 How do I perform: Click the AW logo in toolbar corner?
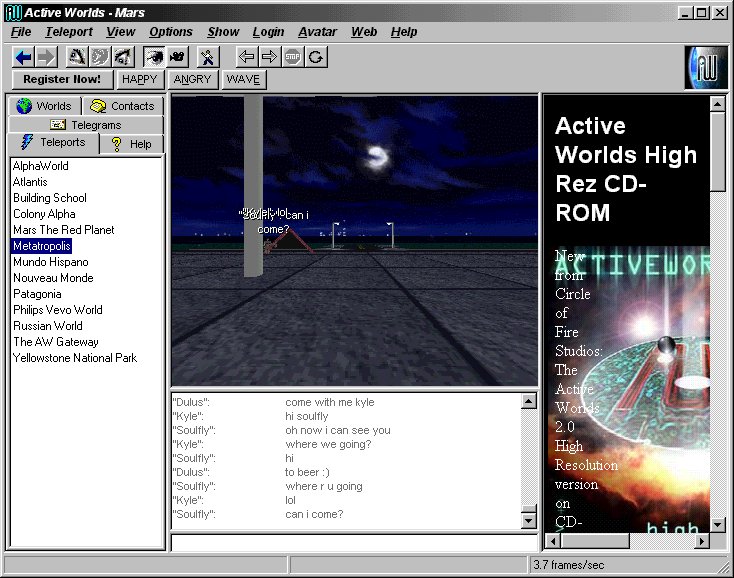[x=706, y=67]
